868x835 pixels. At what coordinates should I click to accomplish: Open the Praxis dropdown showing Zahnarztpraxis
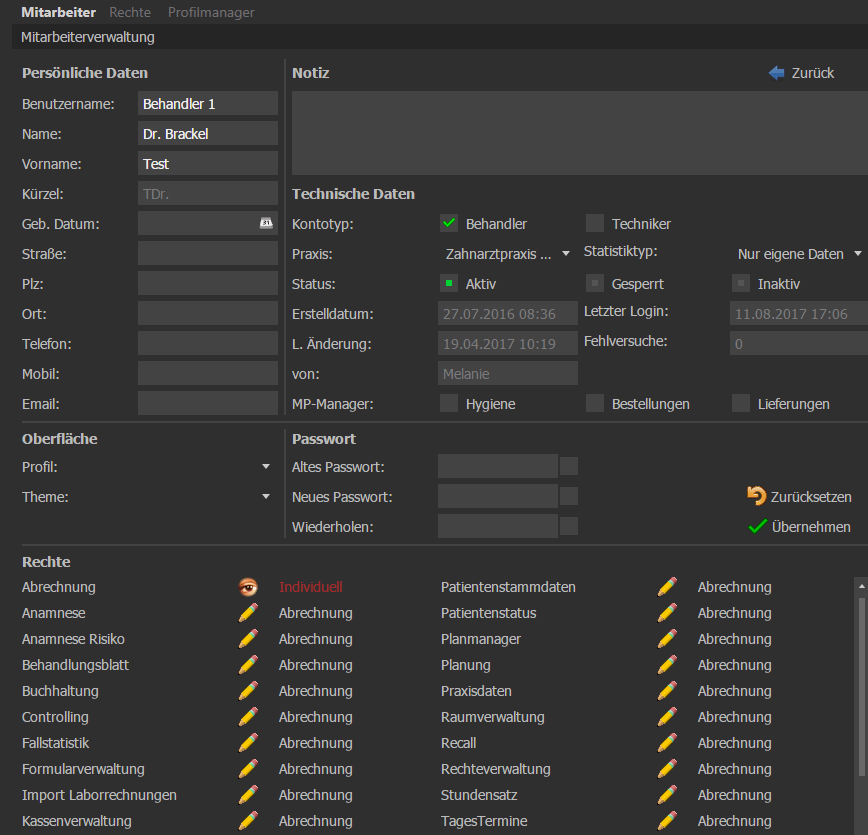click(508, 254)
